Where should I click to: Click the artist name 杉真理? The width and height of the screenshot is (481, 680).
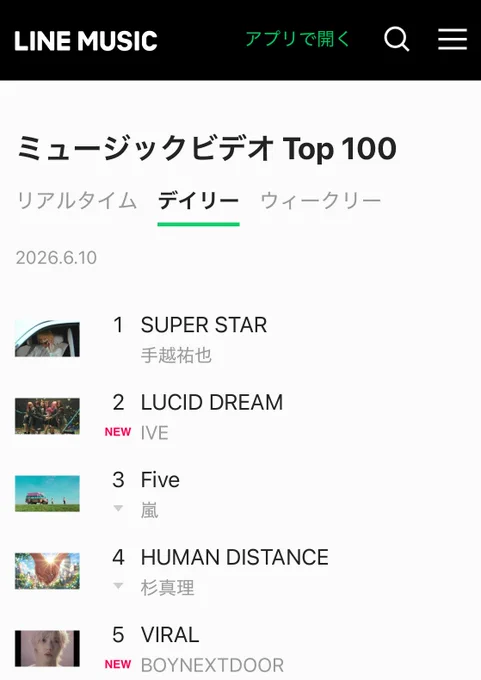tap(167, 588)
